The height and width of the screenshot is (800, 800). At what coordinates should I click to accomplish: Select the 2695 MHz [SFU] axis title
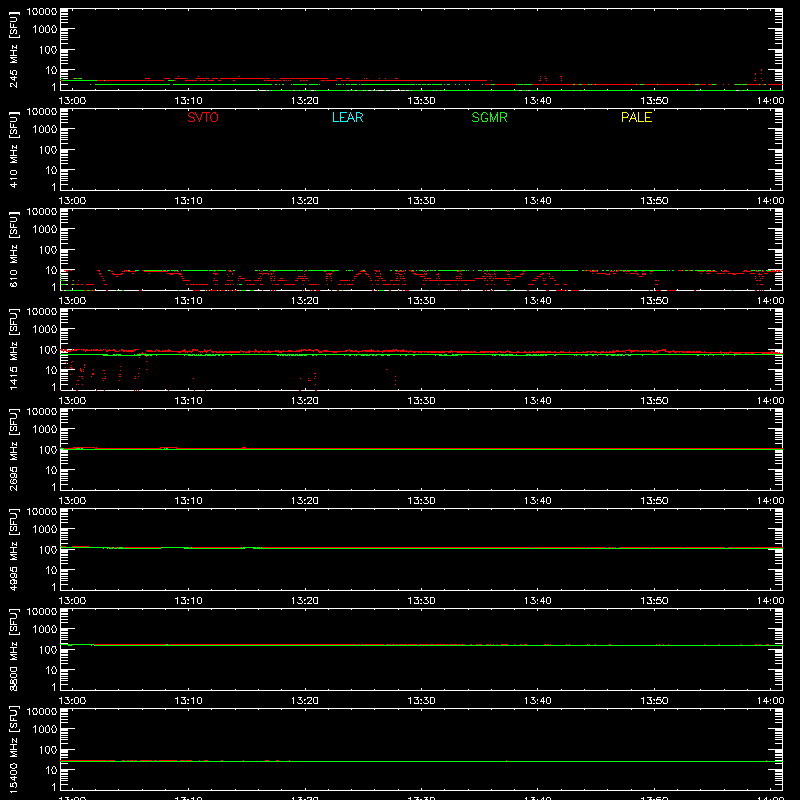click(x=13, y=449)
